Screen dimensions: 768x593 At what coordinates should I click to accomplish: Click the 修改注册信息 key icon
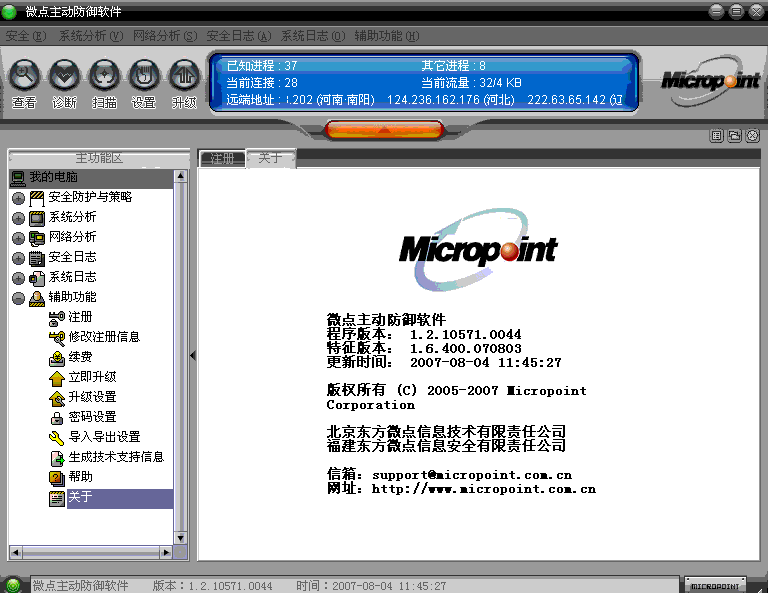(57, 338)
